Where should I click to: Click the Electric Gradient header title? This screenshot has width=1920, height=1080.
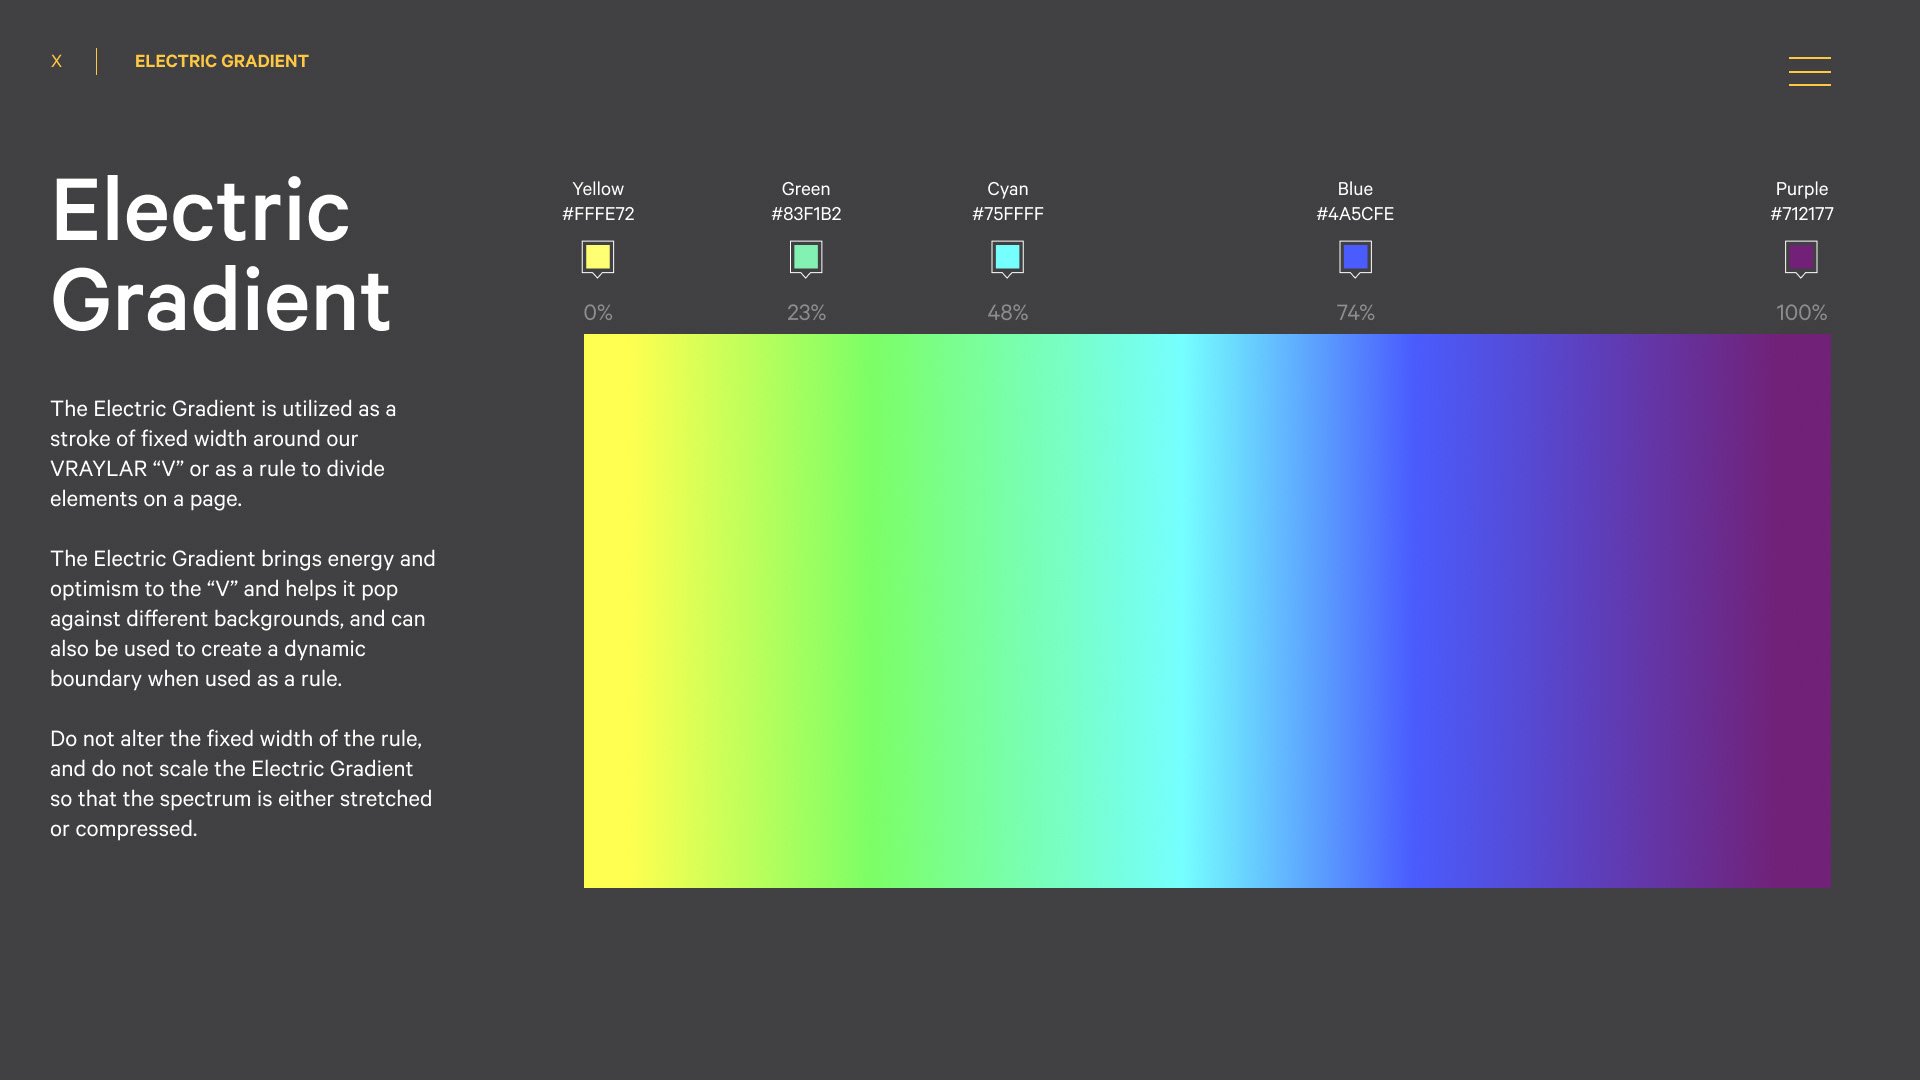click(221, 61)
